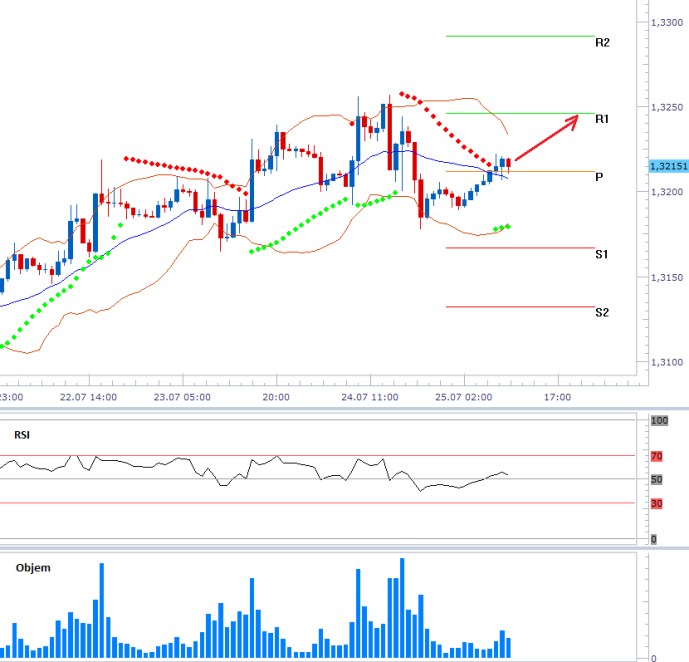Click the 20:00 time axis label
This screenshot has width=689, height=662.
[x=276, y=397]
